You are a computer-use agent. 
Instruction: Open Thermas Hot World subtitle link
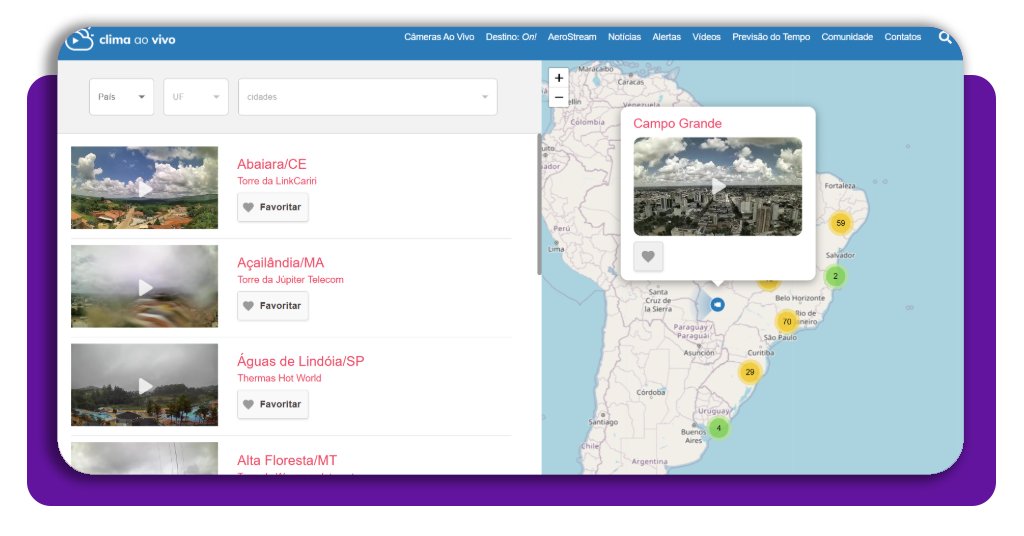click(280, 378)
